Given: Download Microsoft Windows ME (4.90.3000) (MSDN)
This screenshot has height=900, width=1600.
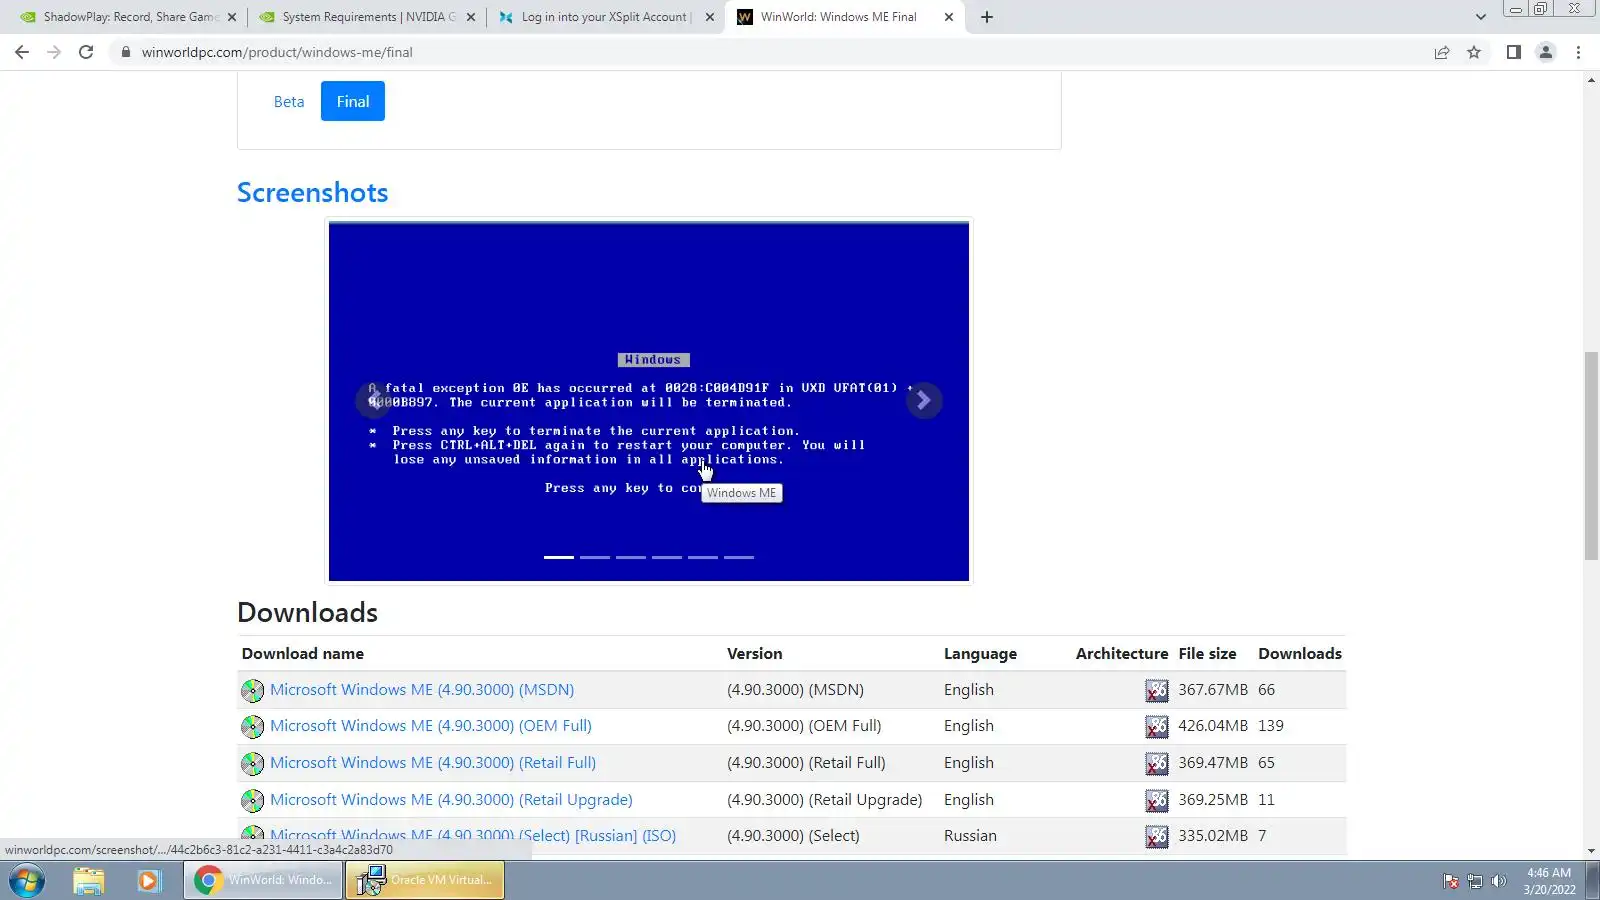Looking at the screenshot, I should pyautogui.click(x=422, y=690).
